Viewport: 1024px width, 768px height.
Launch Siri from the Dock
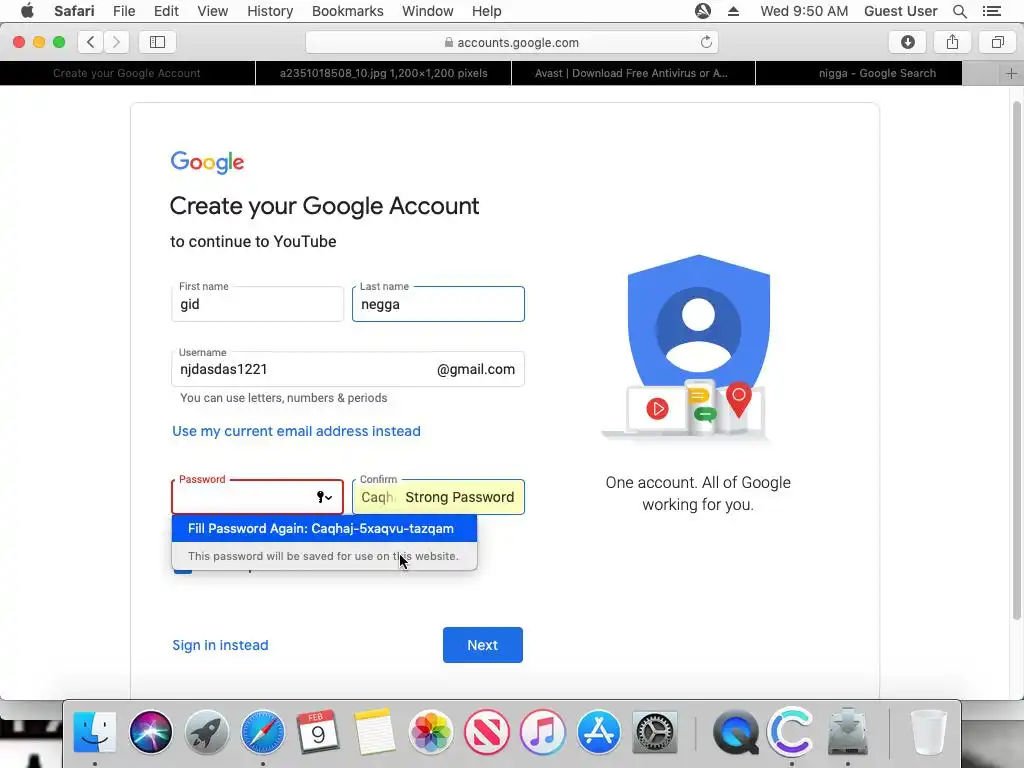(x=151, y=732)
